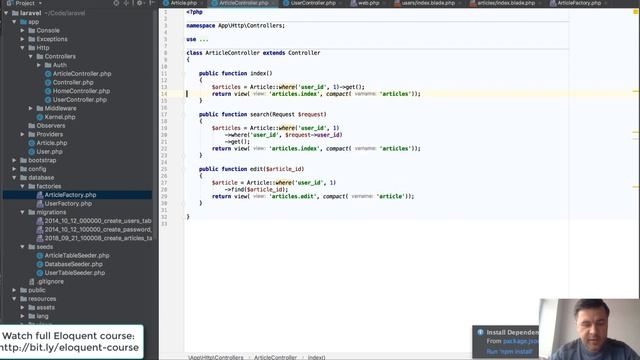Select ArticleFactory.php in tree
The image size is (640, 360).
[70, 195]
